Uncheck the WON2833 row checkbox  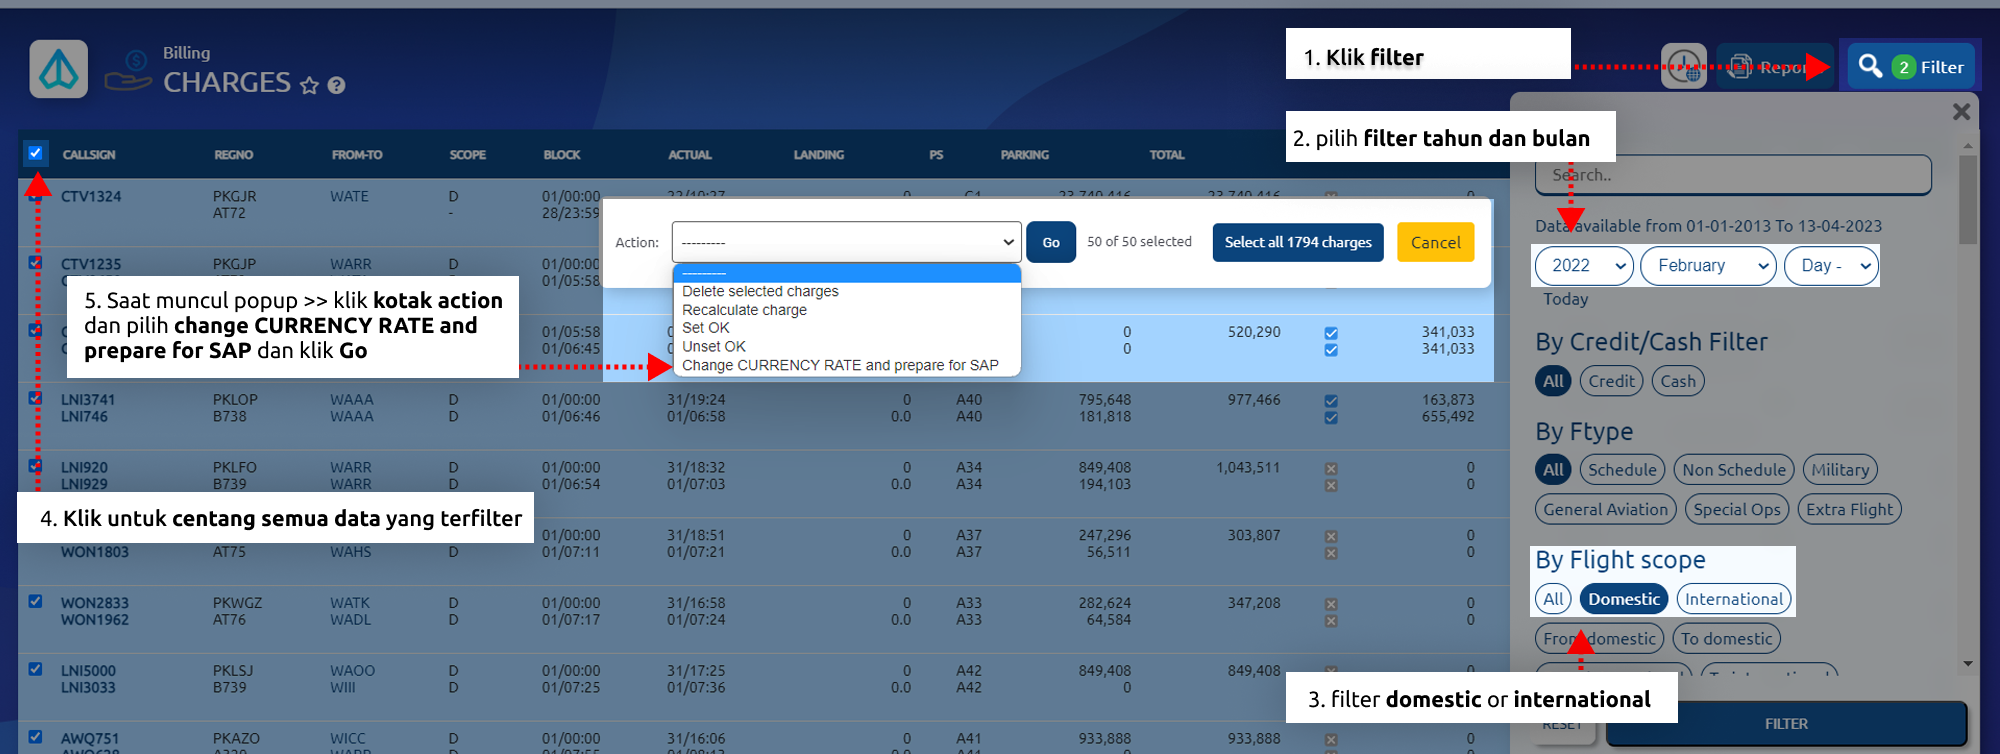(x=35, y=601)
